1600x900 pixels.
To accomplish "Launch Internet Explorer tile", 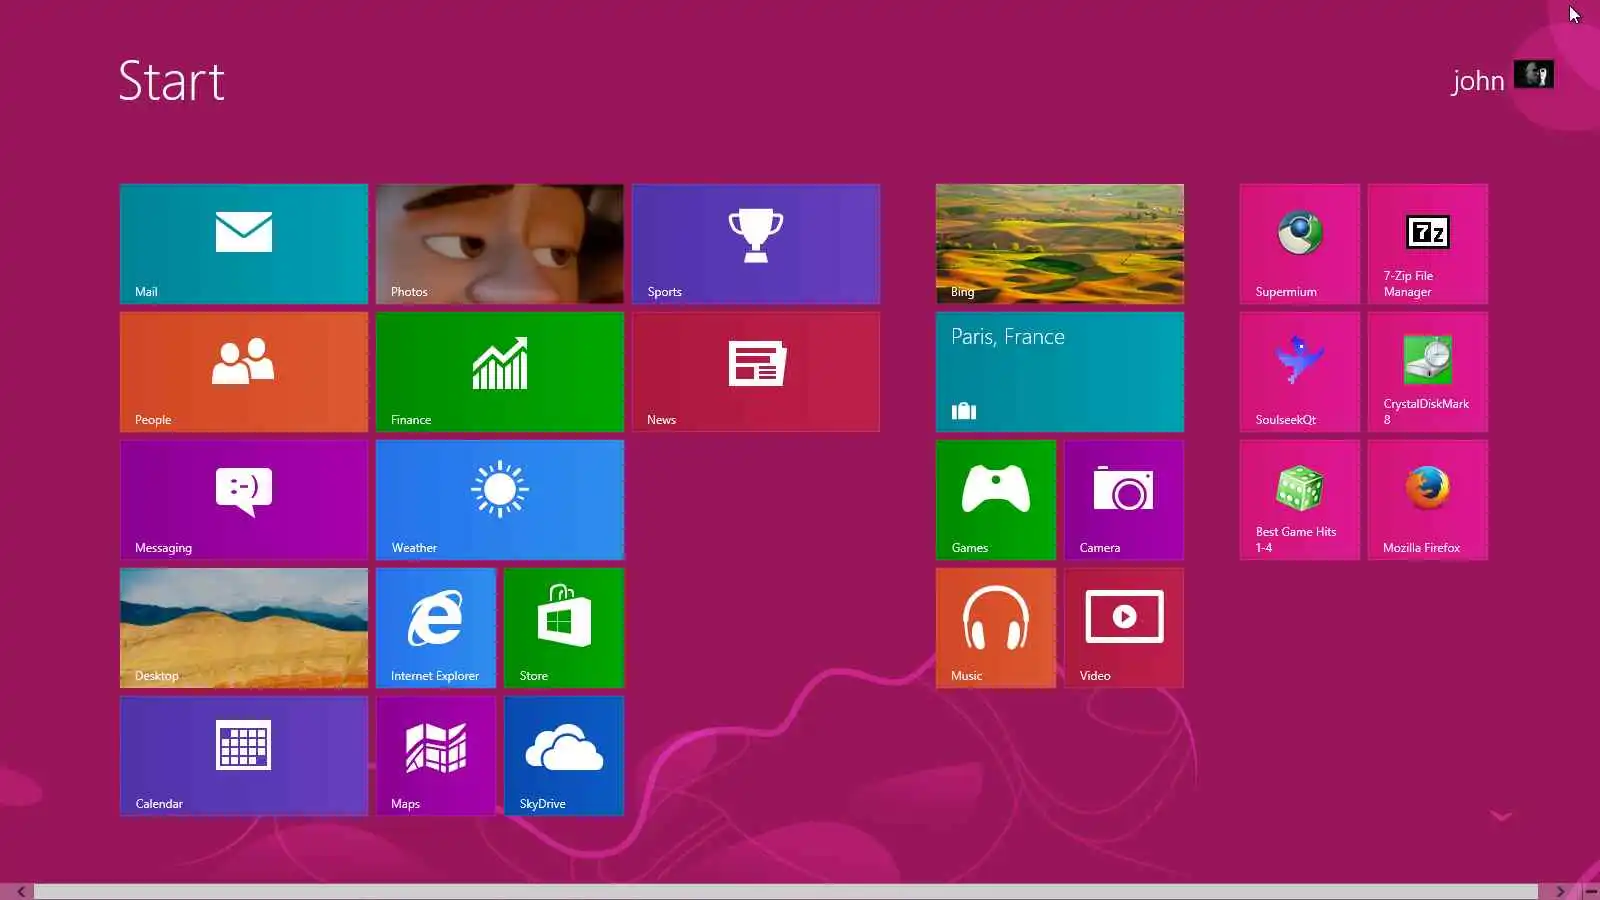I will (436, 628).
